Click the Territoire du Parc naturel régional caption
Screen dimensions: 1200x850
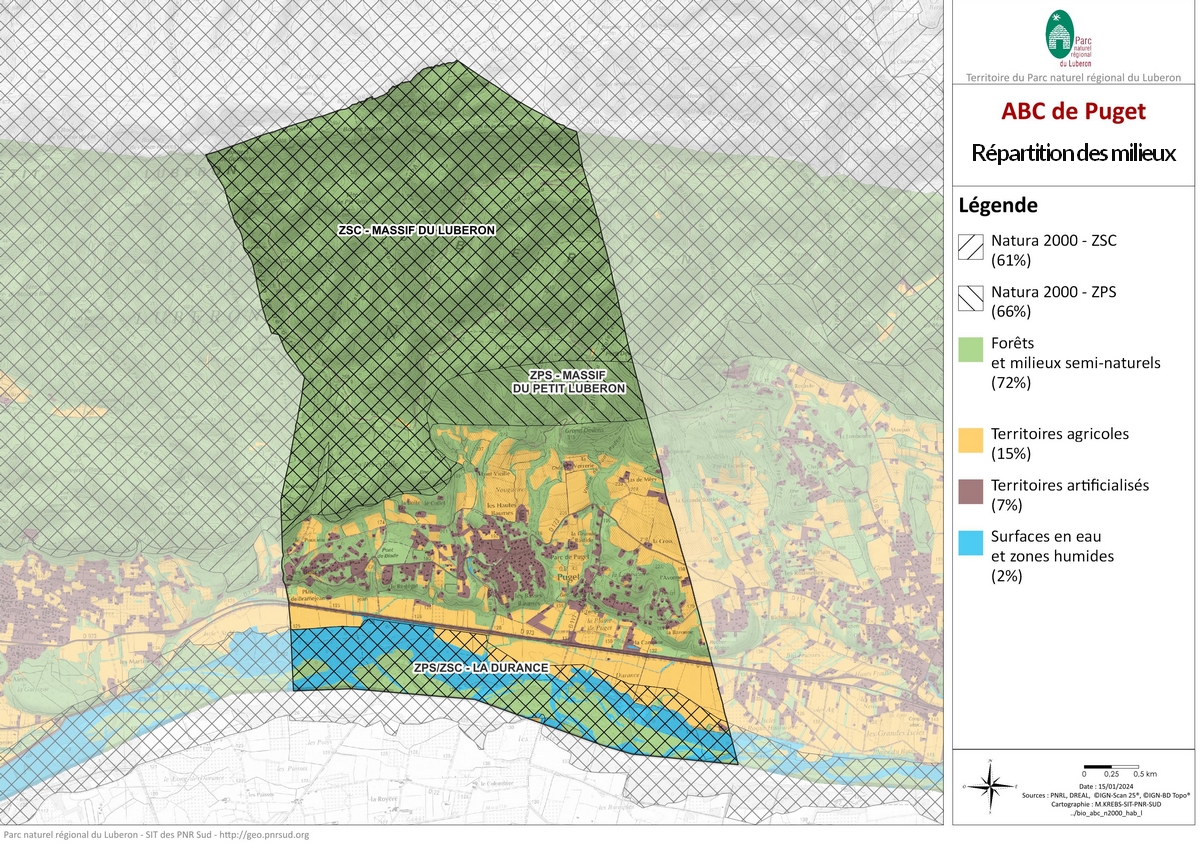coord(1072,78)
